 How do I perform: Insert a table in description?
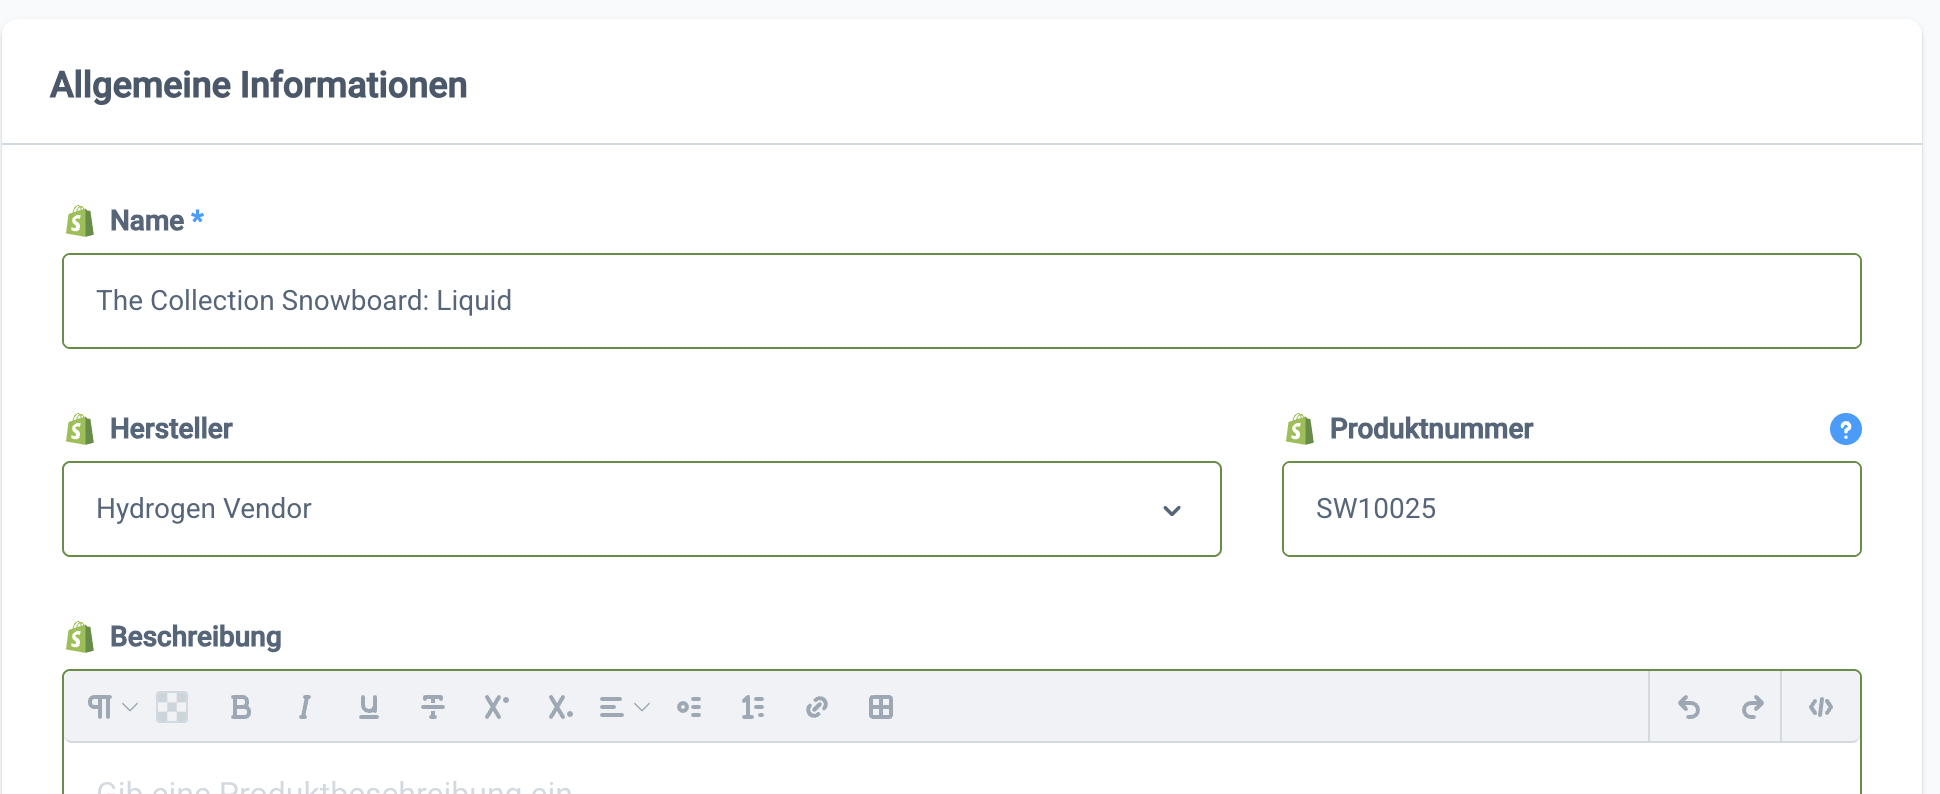click(x=881, y=707)
